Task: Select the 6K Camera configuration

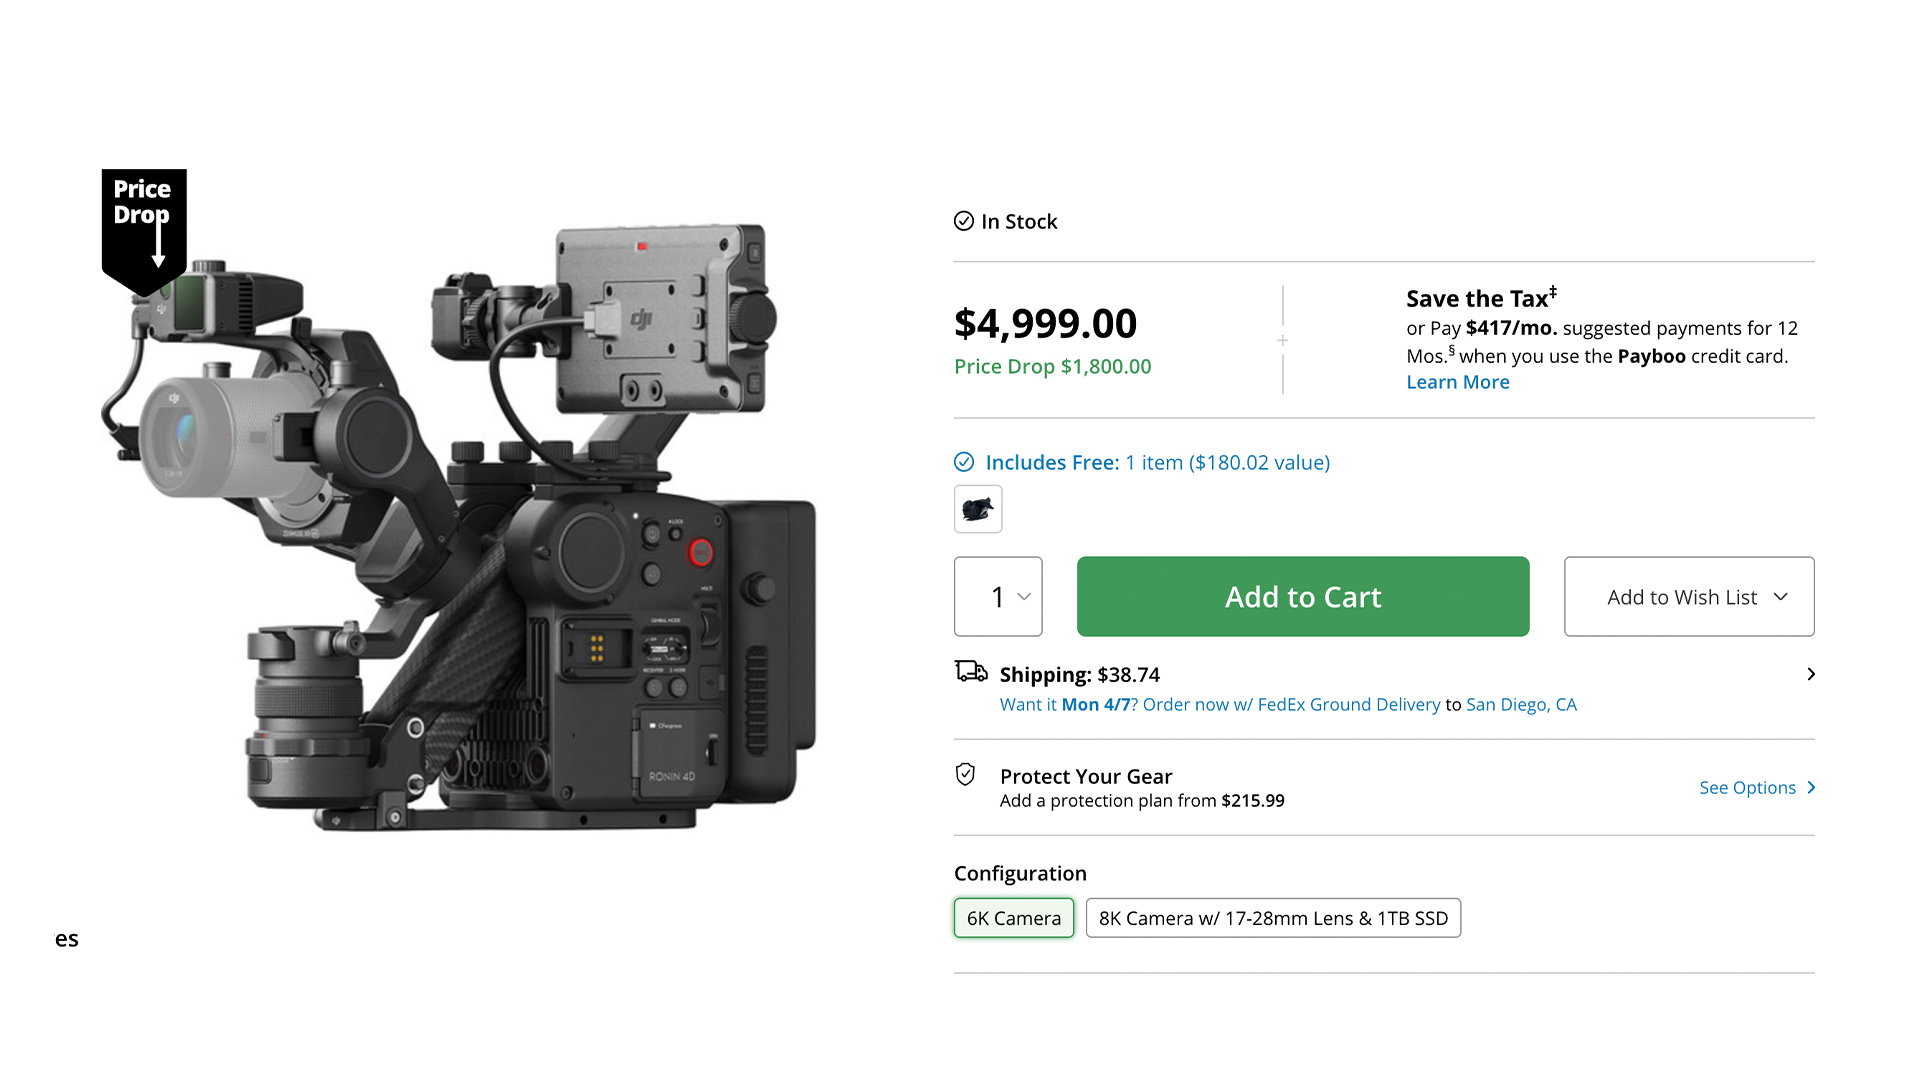Action: 1013,918
